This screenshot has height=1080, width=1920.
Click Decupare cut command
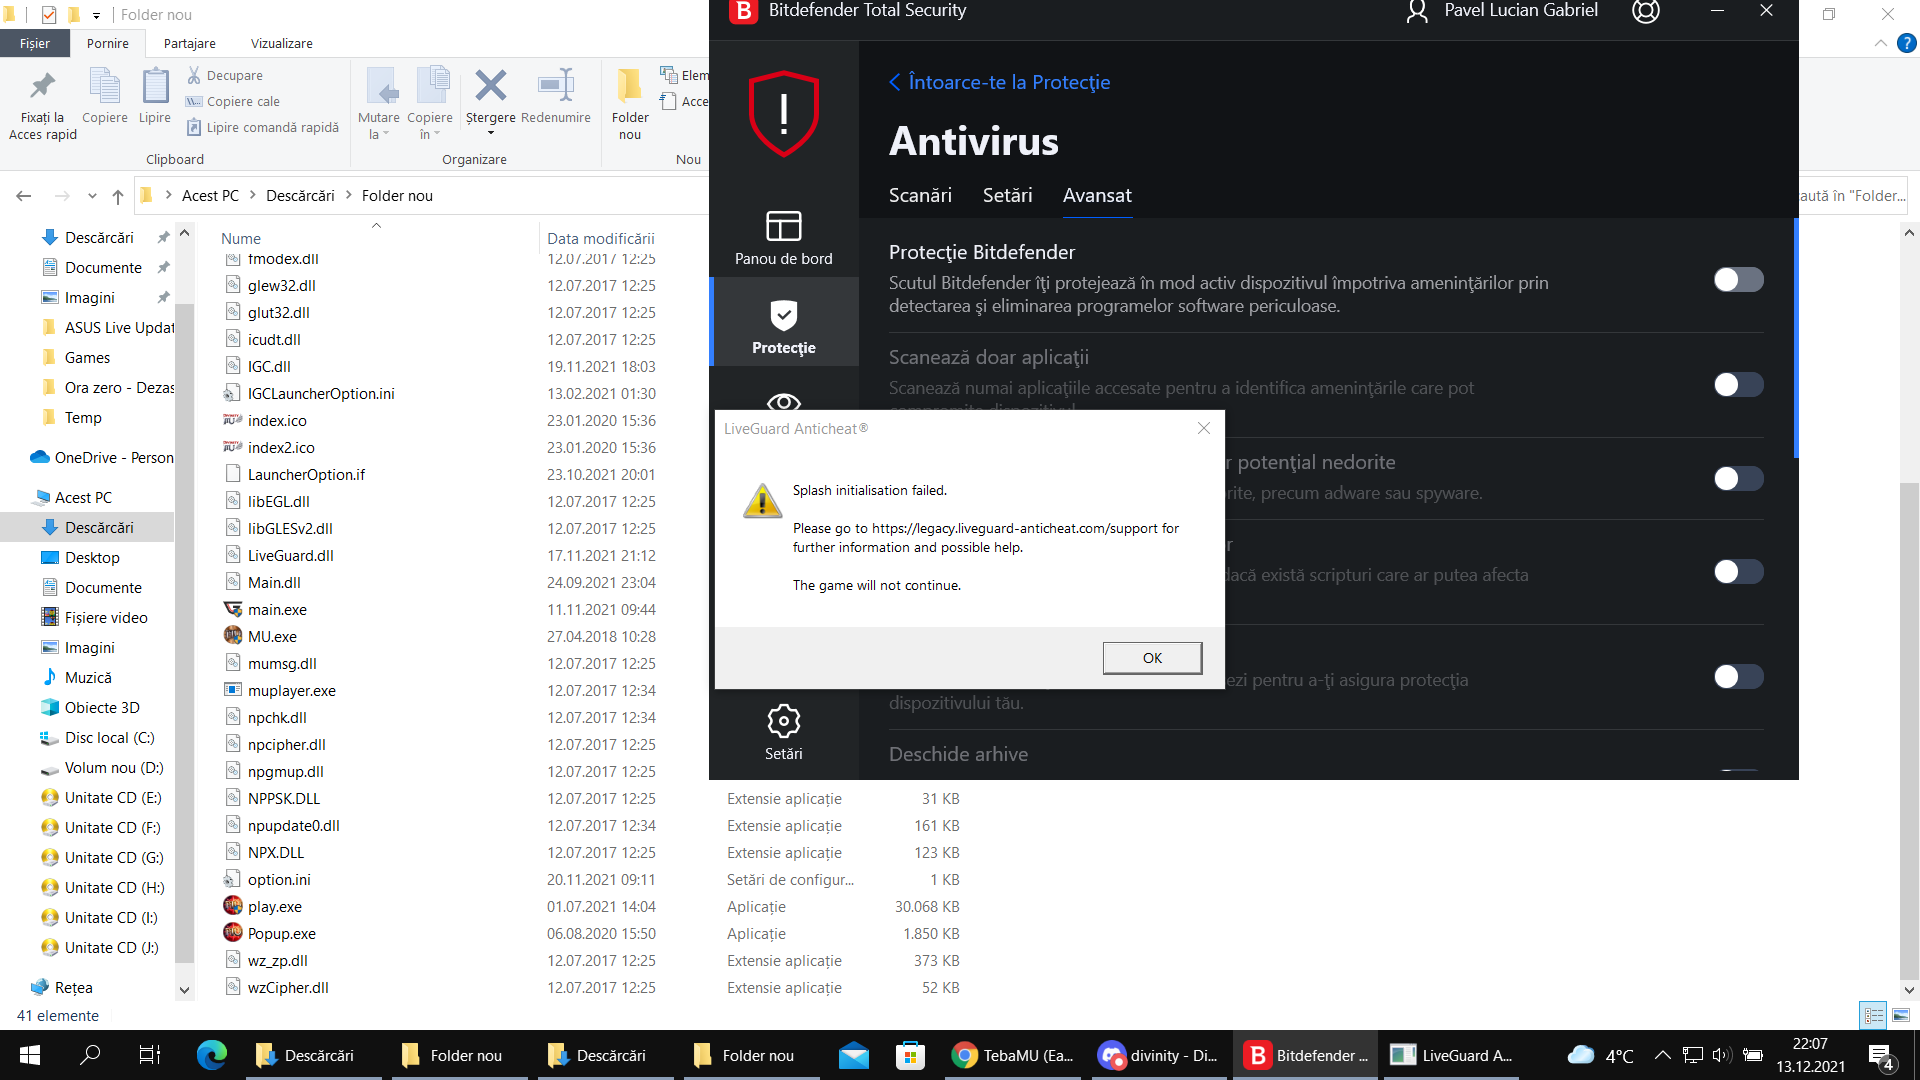point(225,75)
